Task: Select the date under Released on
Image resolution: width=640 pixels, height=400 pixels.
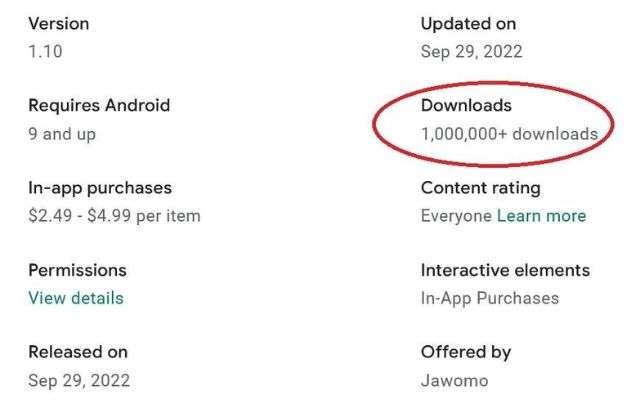Action: (x=79, y=380)
